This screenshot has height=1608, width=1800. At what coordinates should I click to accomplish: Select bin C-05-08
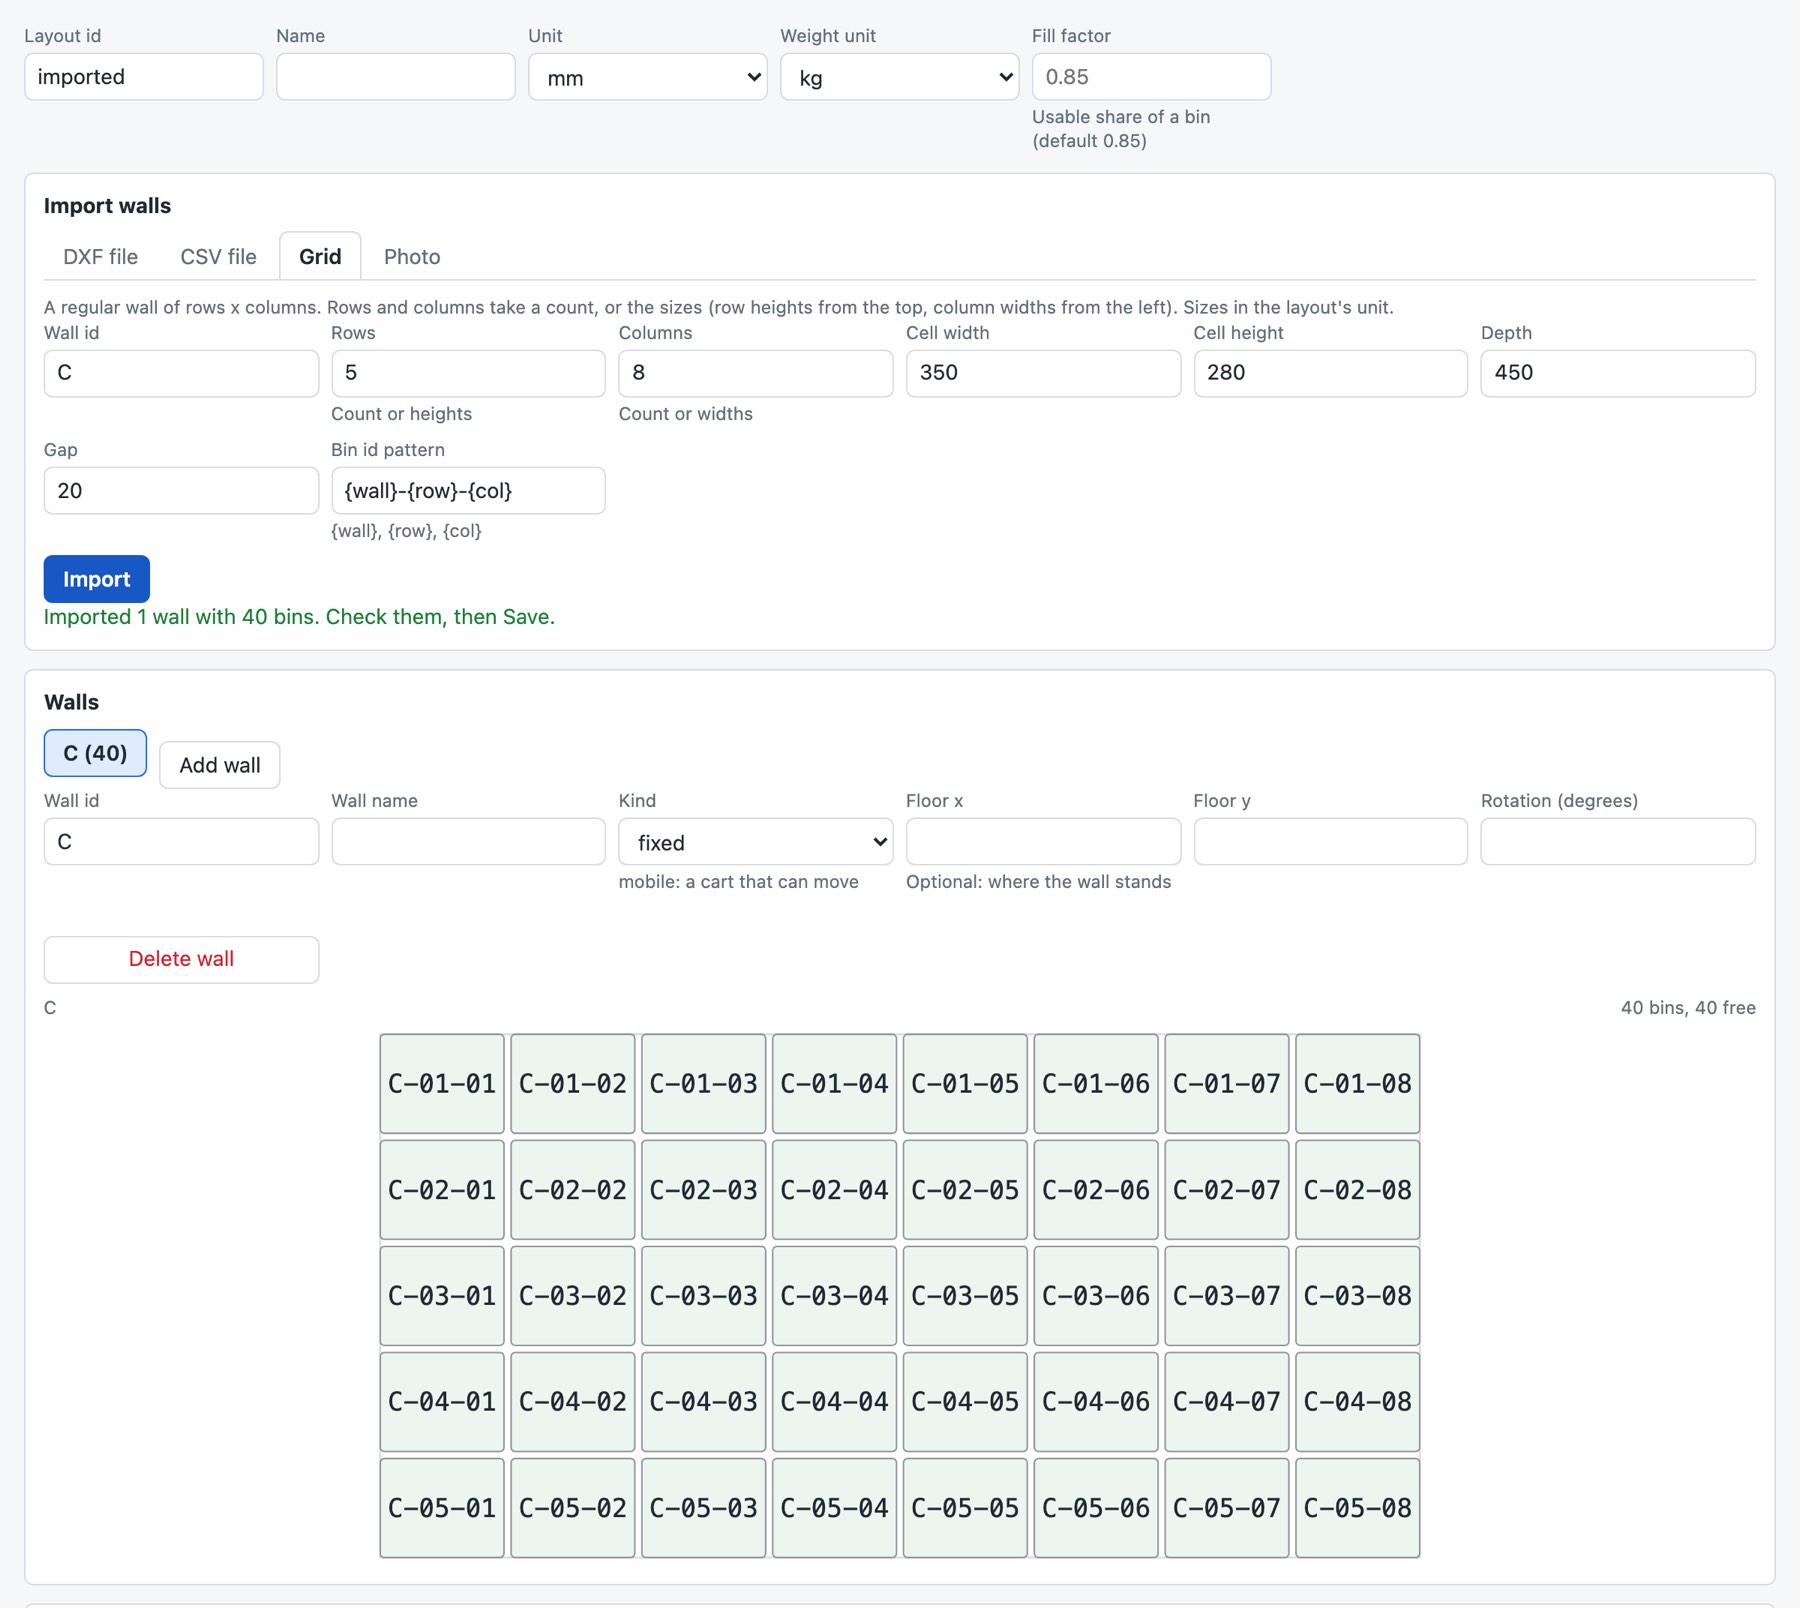pyautogui.click(x=1358, y=1508)
